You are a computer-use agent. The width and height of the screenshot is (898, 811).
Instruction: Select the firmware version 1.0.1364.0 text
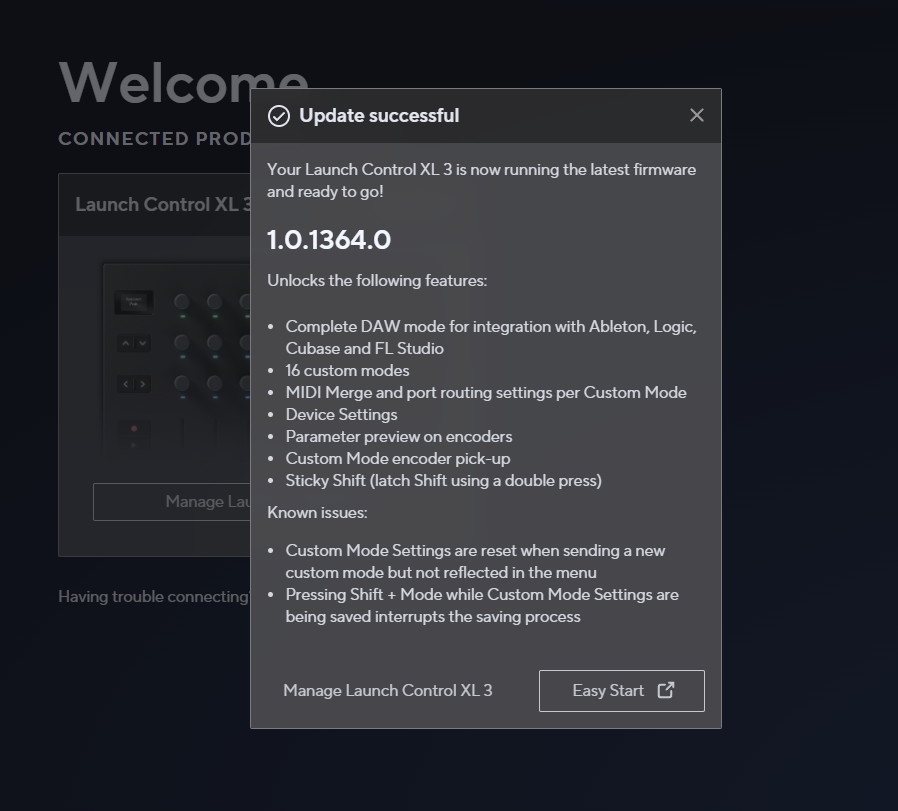pos(329,240)
